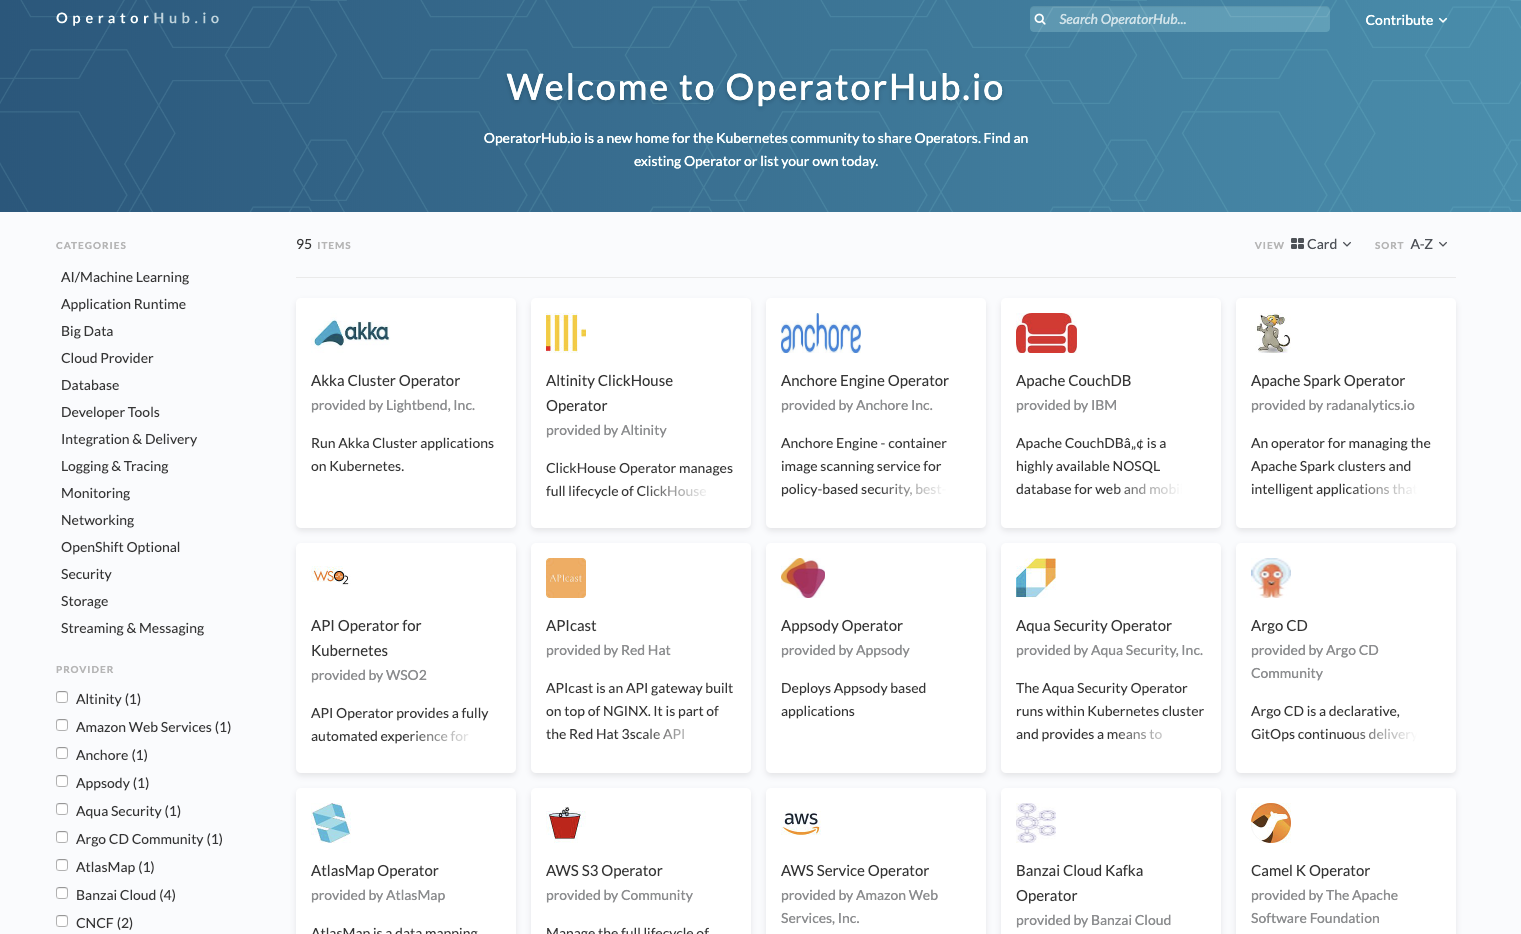Screen dimensions: 1521x934
Task: Open the AWS Service Operator title
Action: click(x=855, y=871)
